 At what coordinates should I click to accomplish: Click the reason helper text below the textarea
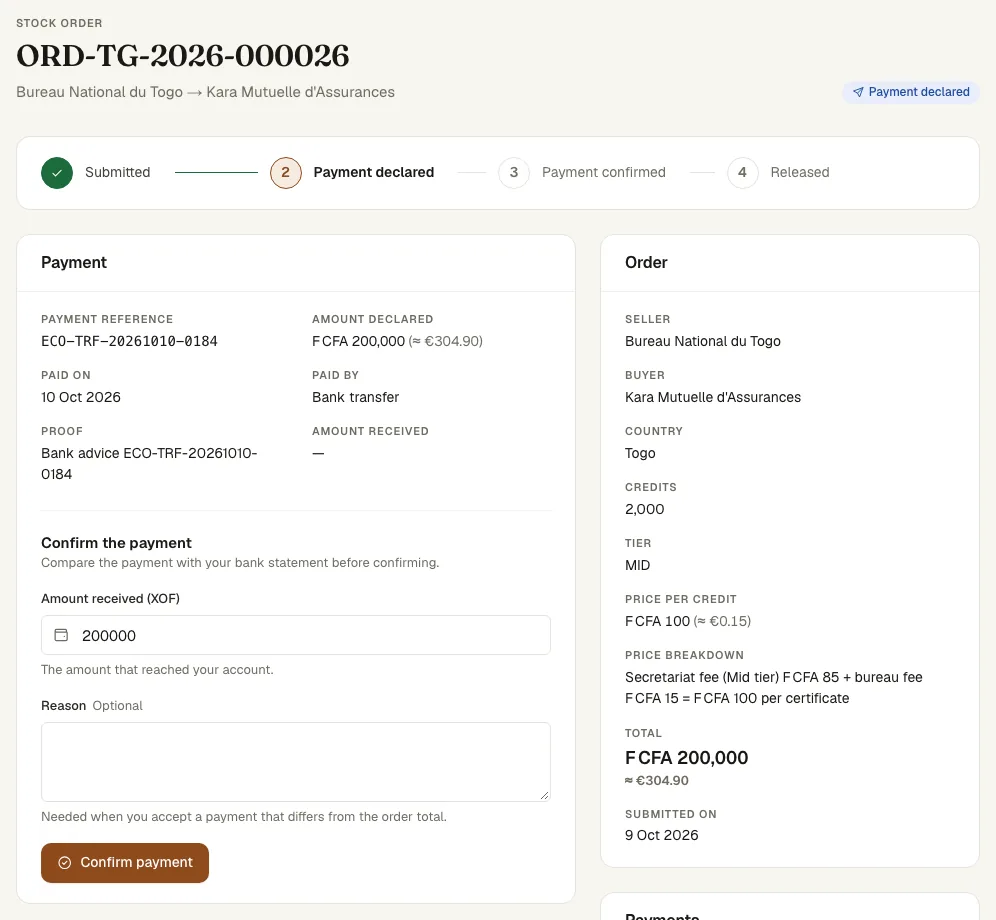244,816
